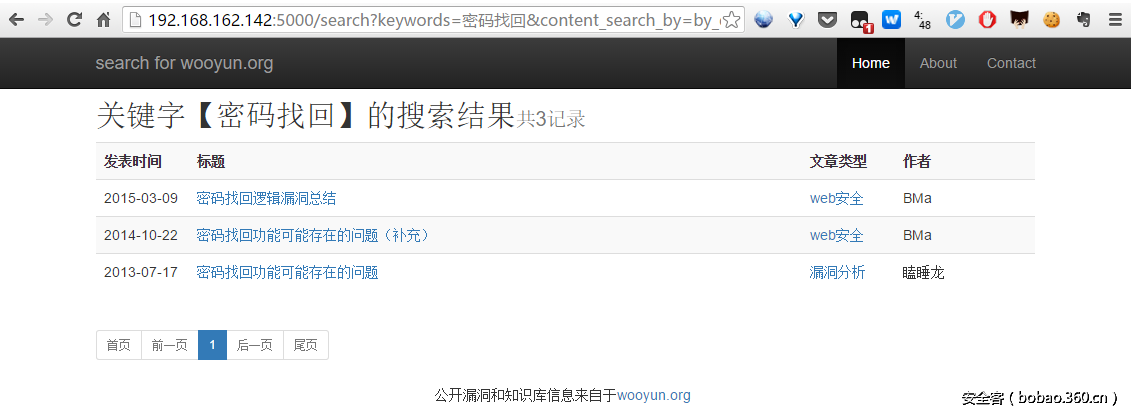Go to previous page via 前一页

170,345
